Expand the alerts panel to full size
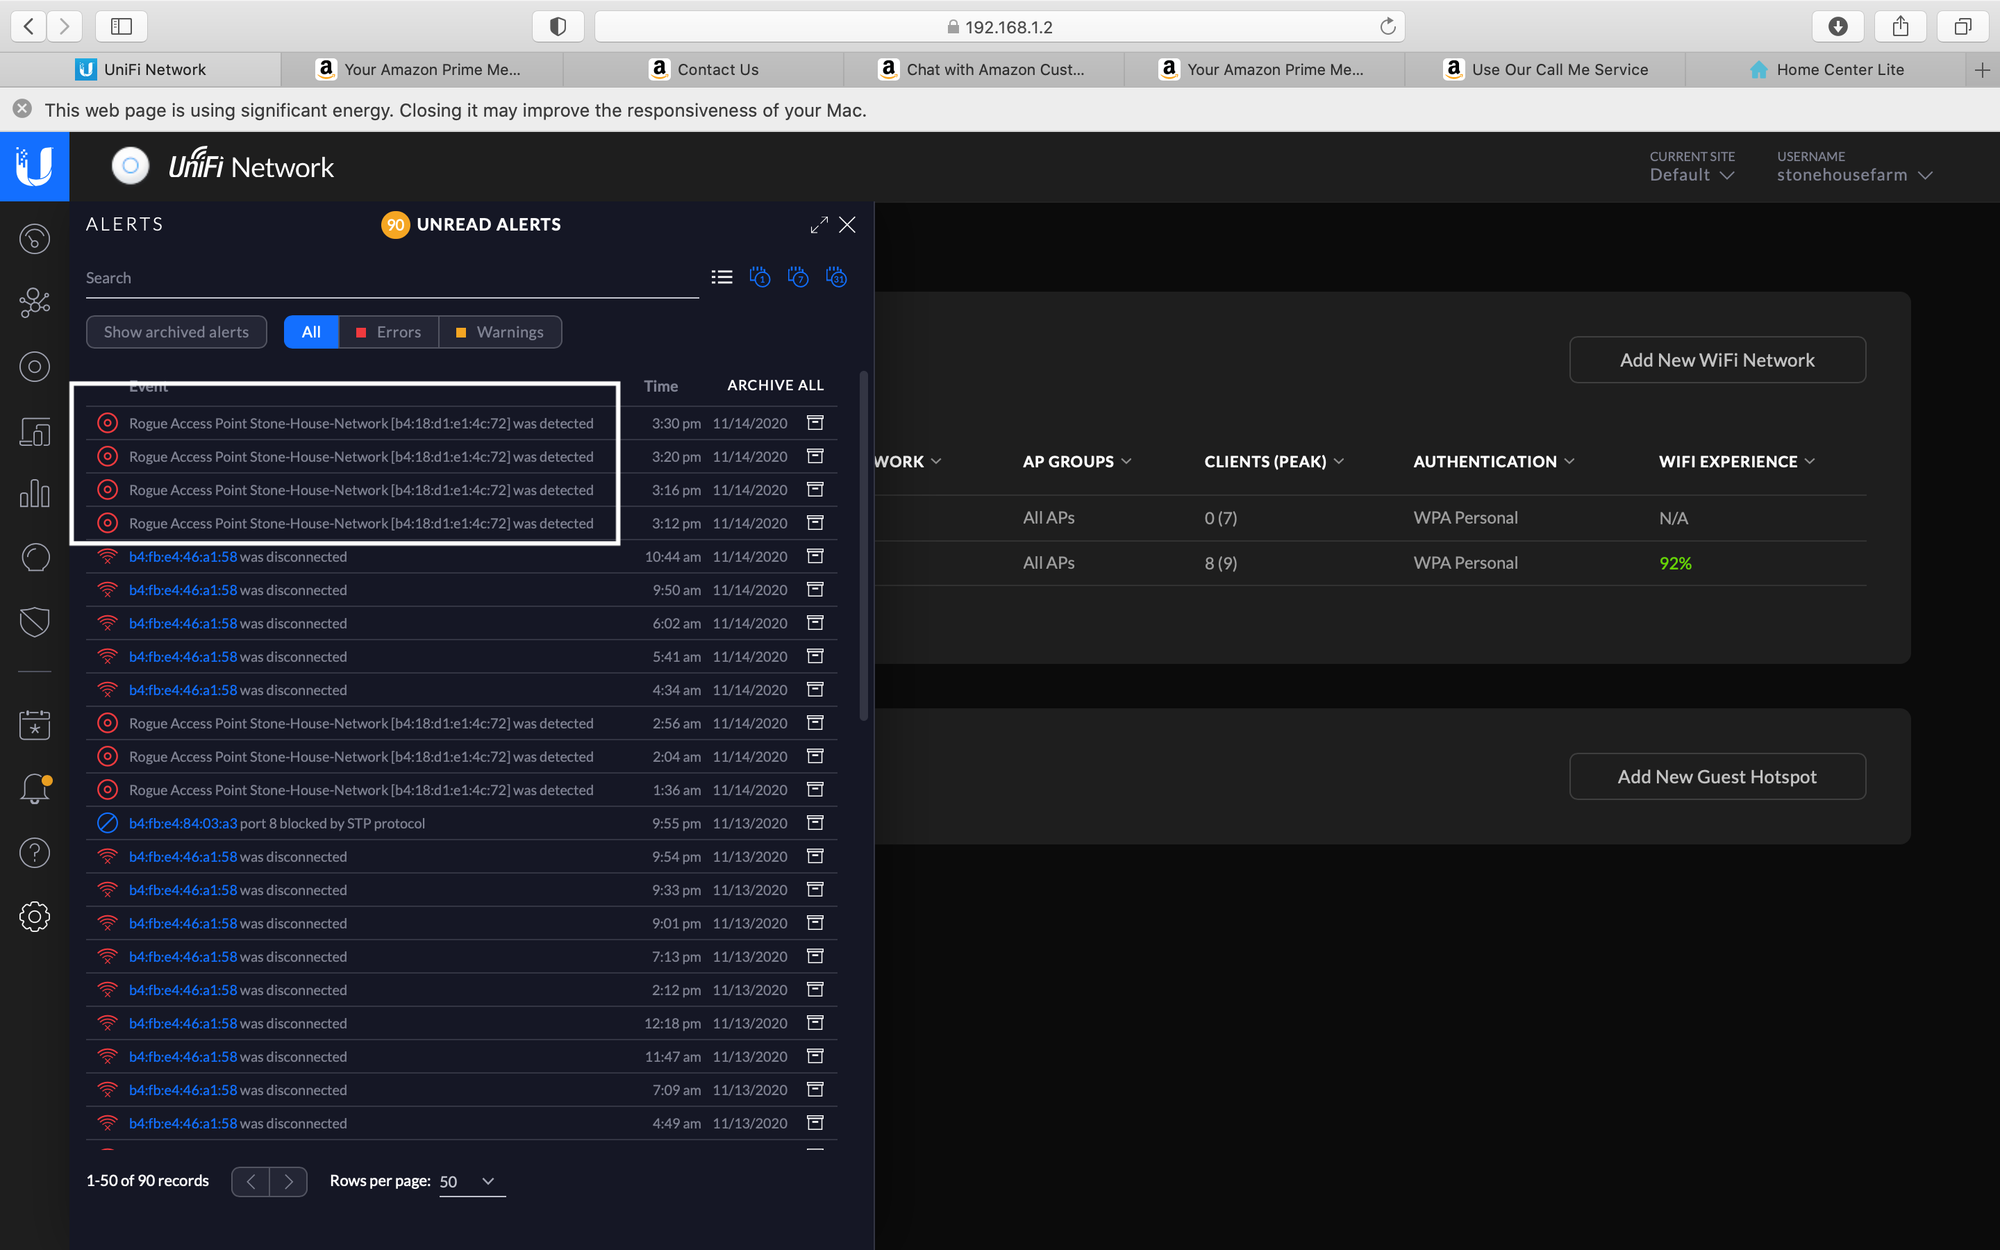Image resolution: width=2000 pixels, height=1250 pixels. tap(819, 225)
